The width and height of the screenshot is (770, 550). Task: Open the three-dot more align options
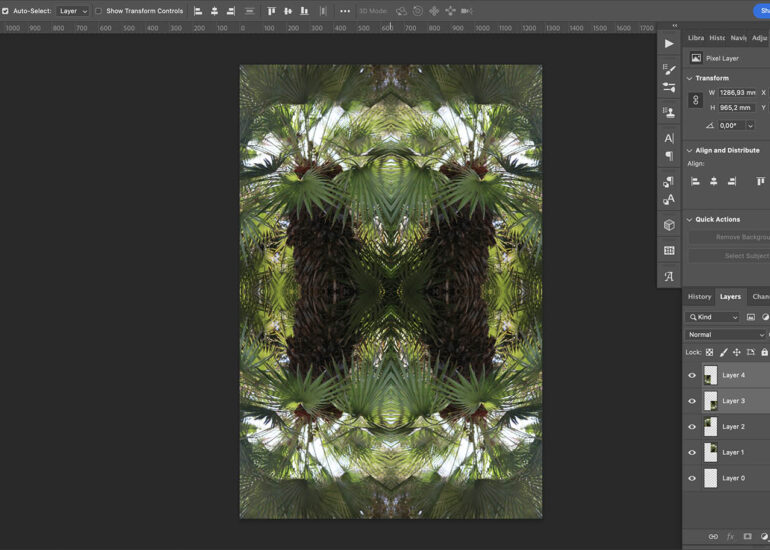(x=345, y=11)
